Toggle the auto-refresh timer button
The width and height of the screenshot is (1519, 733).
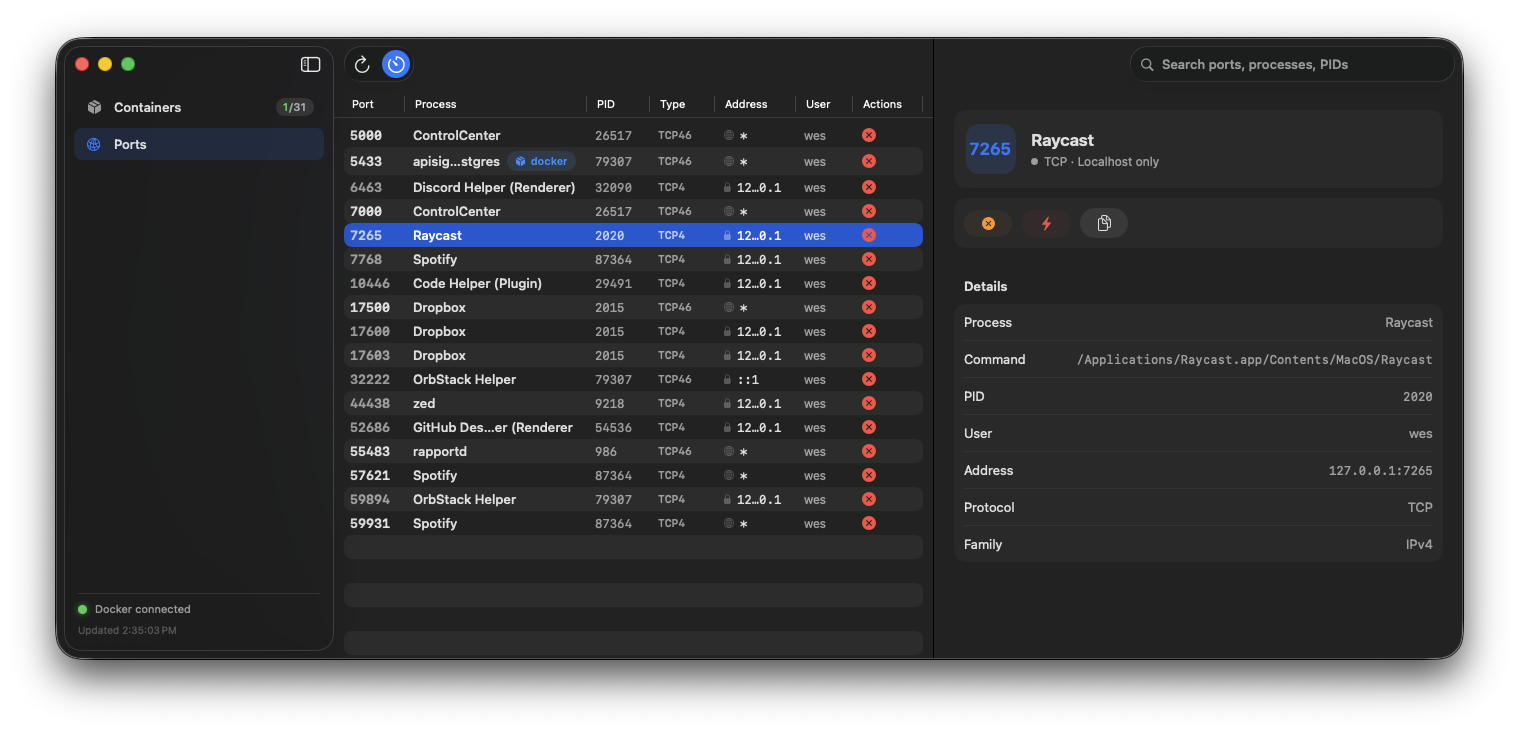tap(396, 64)
